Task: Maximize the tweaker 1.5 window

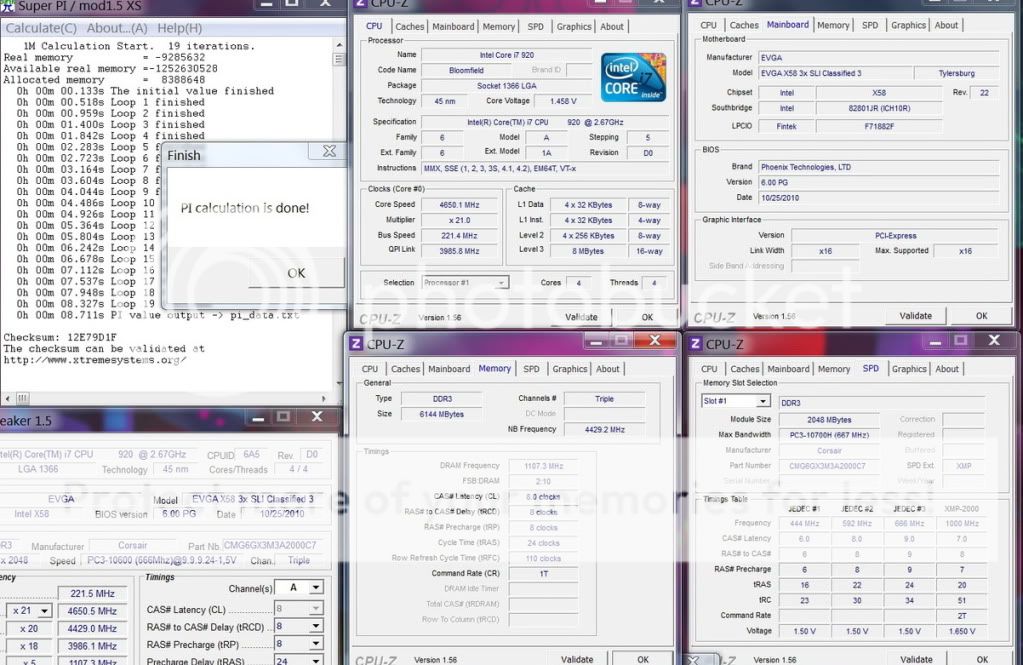Action: [283, 416]
